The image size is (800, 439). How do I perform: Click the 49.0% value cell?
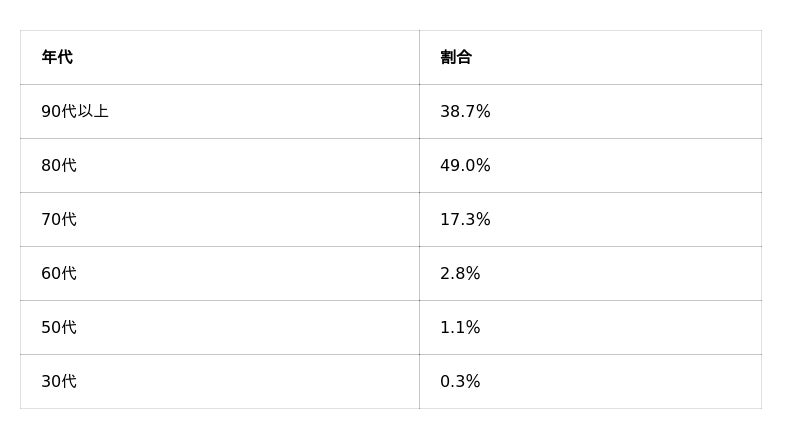pyautogui.click(x=465, y=166)
